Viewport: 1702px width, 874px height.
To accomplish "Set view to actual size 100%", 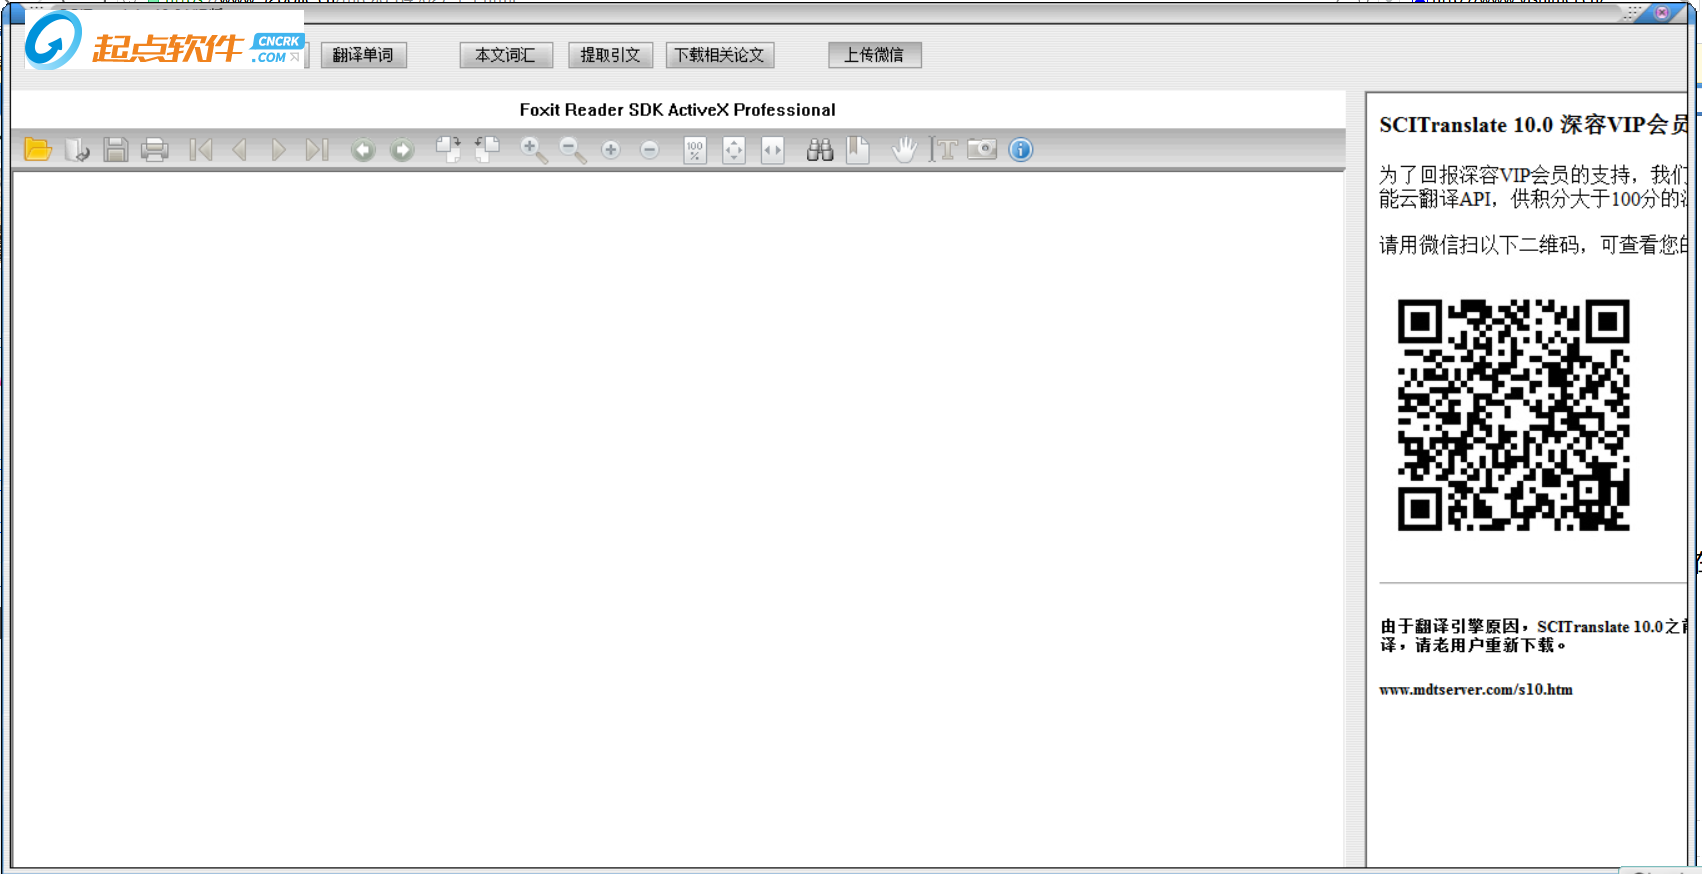I will (695, 150).
